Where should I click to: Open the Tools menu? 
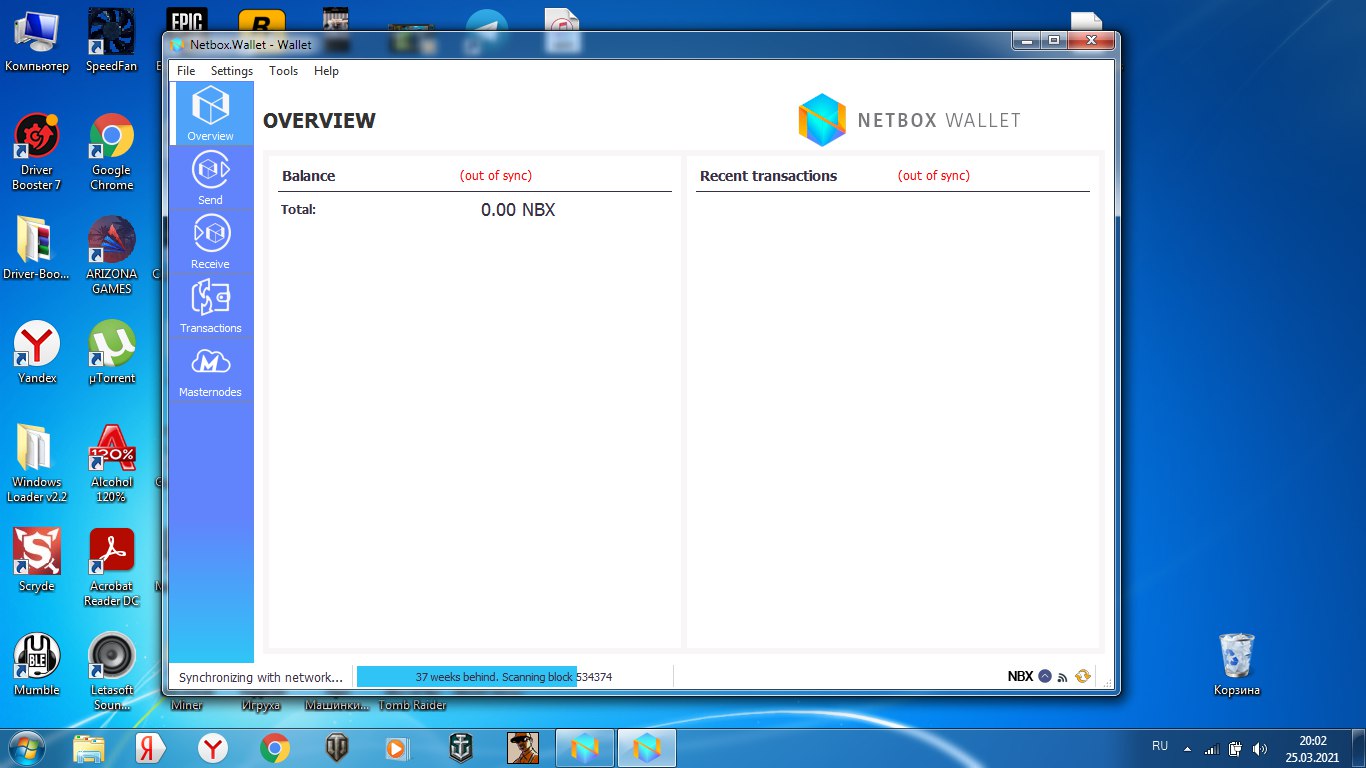(x=283, y=71)
